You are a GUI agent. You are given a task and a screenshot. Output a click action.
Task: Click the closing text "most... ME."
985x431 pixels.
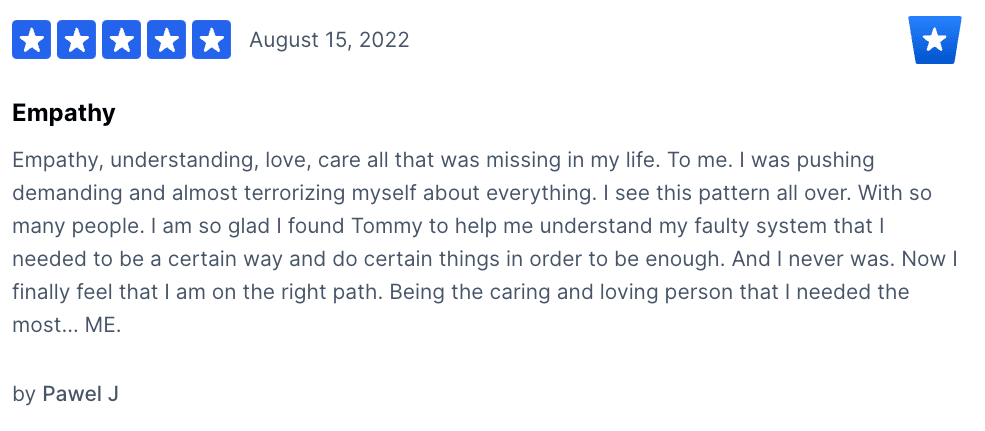(x=67, y=325)
